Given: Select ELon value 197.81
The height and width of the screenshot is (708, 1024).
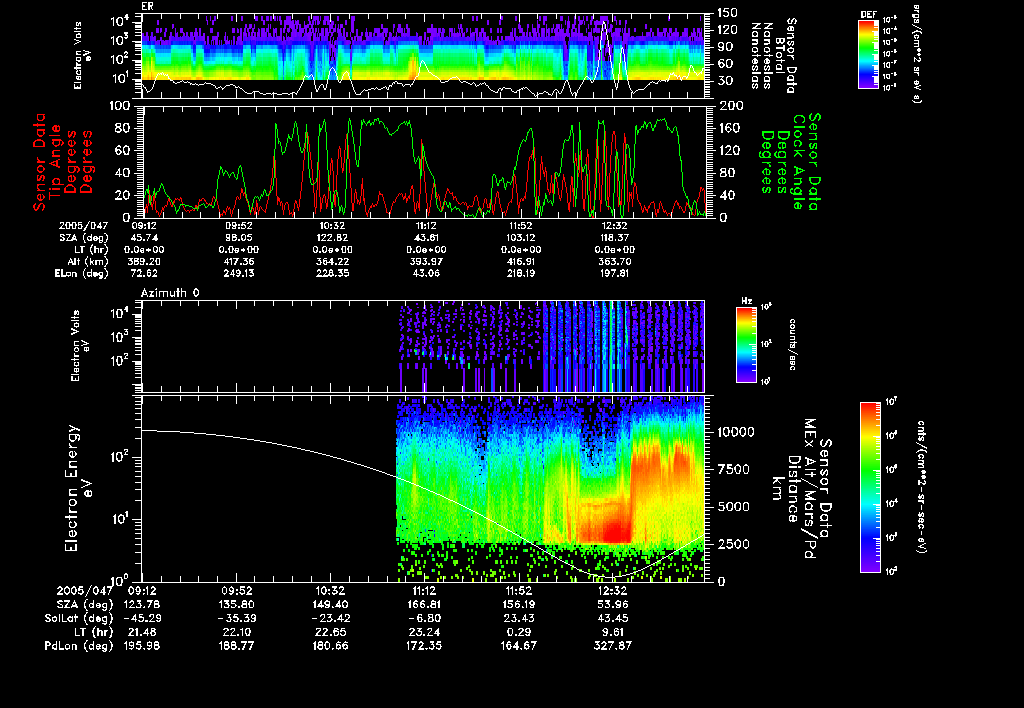Looking at the screenshot, I should tap(615, 273).
